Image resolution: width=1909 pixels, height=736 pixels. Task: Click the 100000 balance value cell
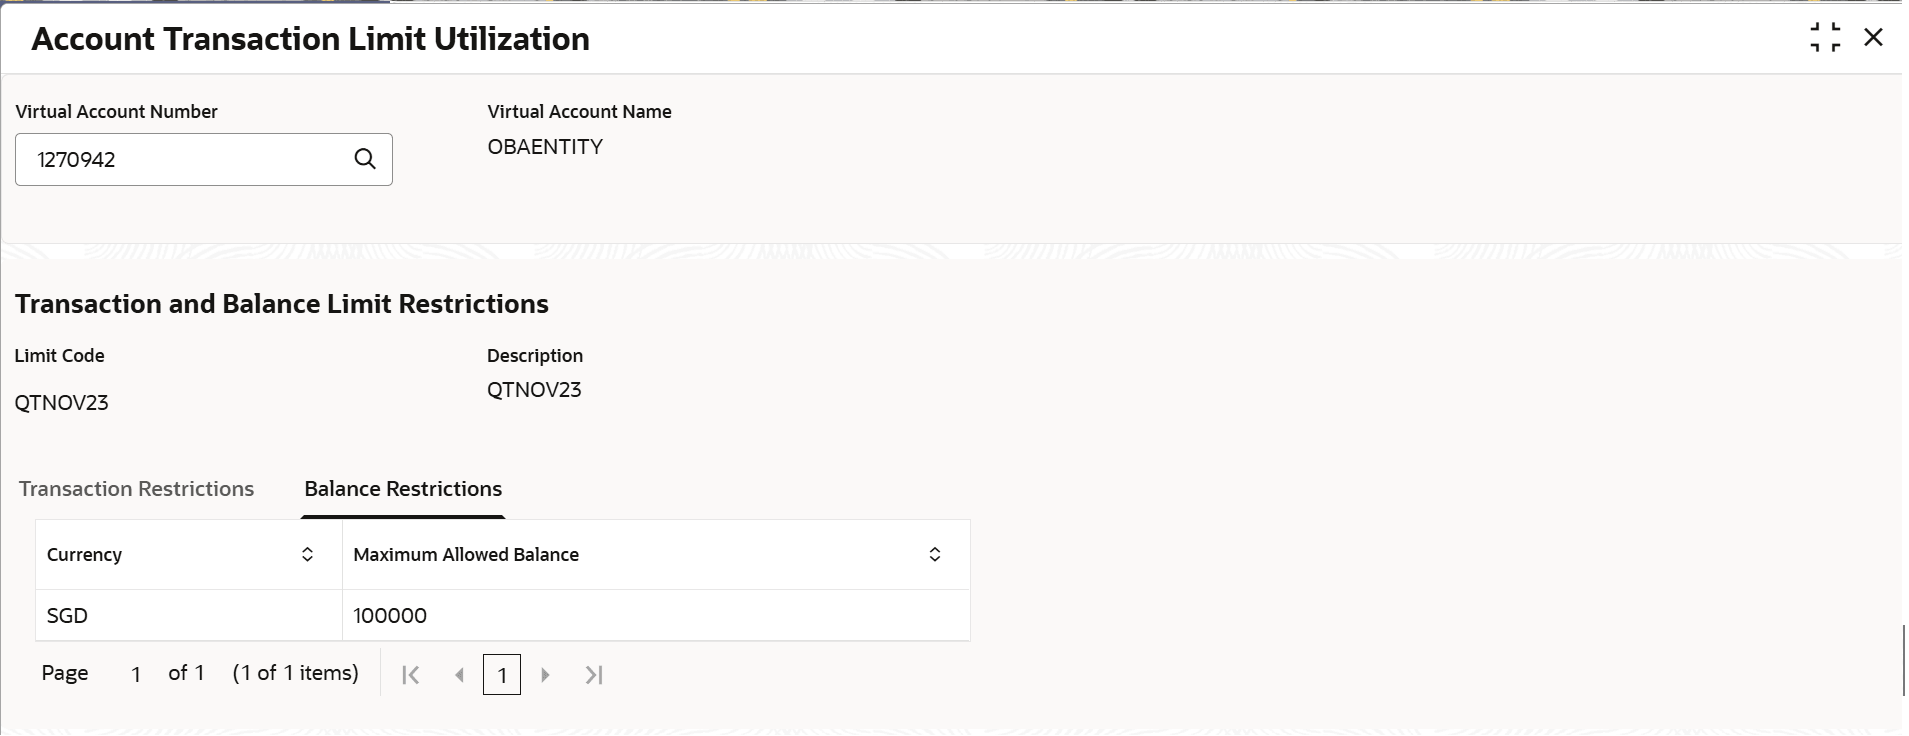click(390, 616)
